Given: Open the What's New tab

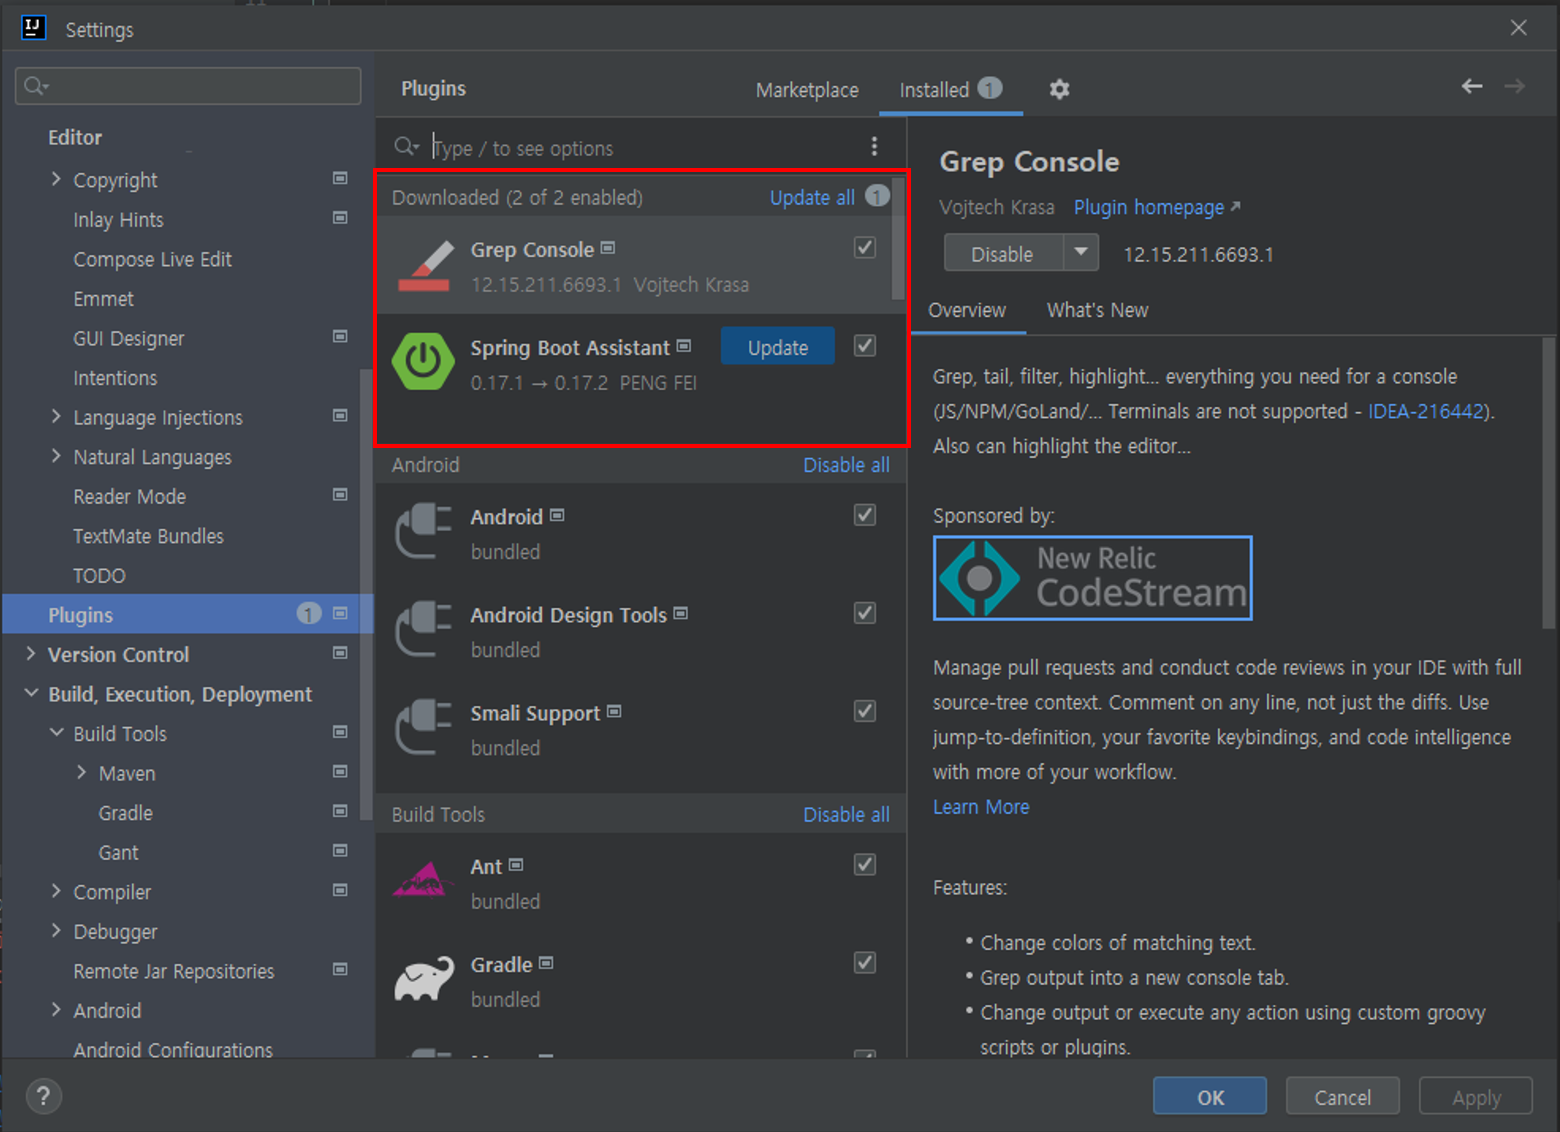Looking at the screenshot, I should (1097, 310).
